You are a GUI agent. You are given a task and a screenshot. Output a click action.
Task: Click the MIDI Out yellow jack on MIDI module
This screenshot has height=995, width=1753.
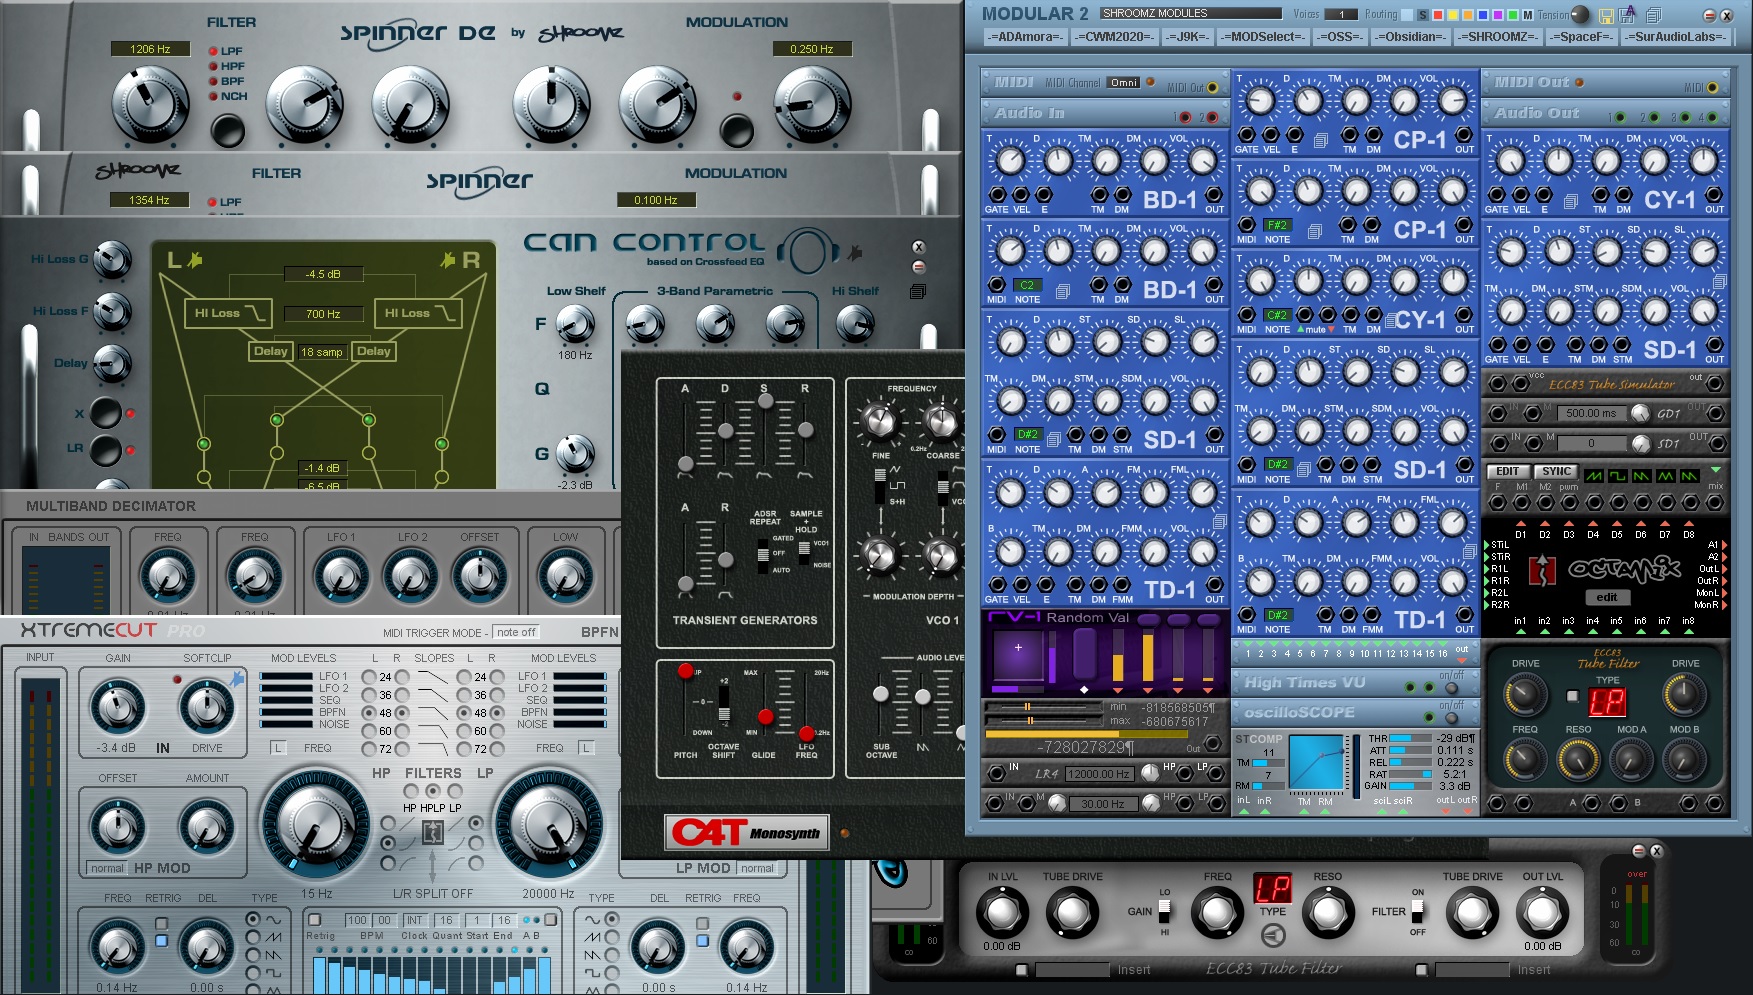pos(1212,87)
